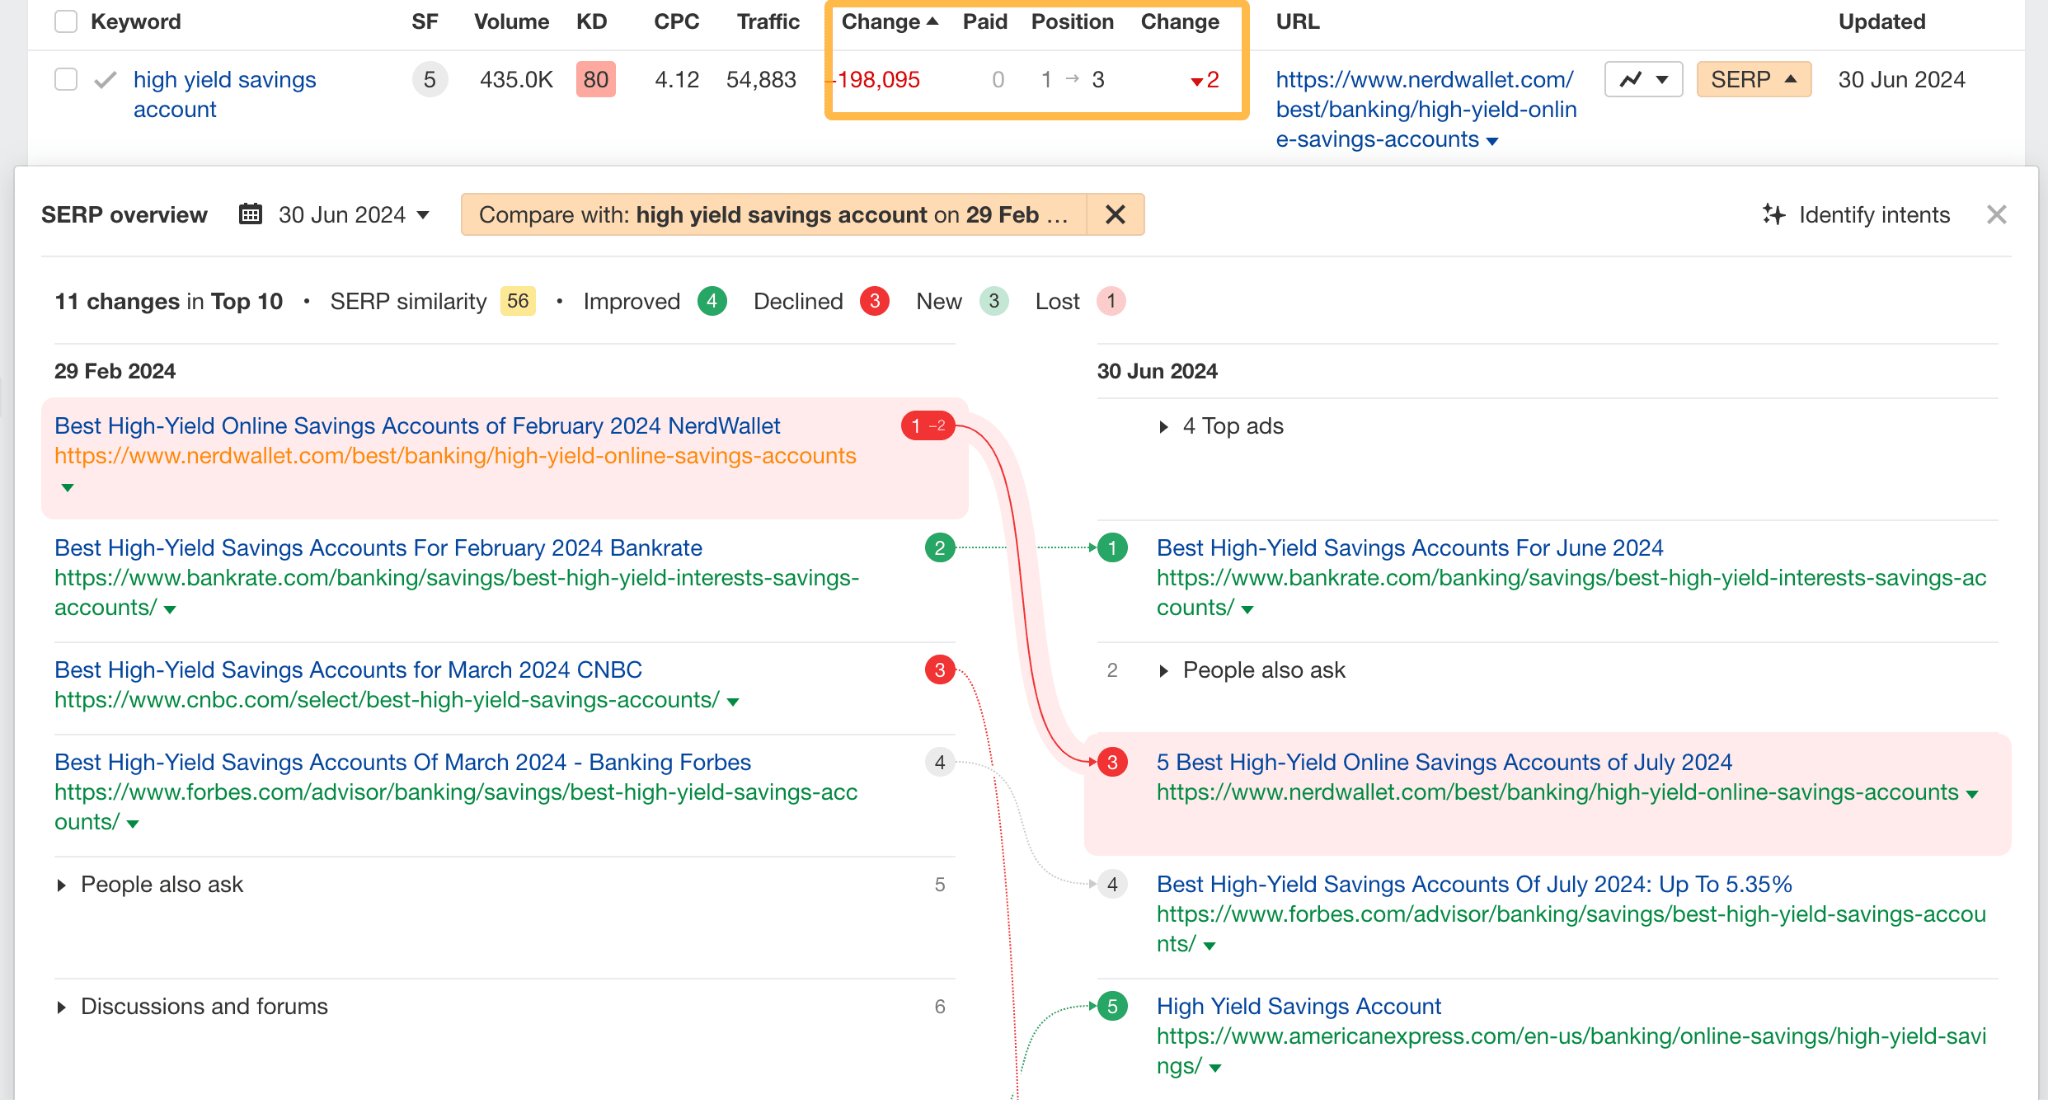Expand the URL dropdown arrow in the table row
2048x1100 pixels.
click(x=1492, y=141)
